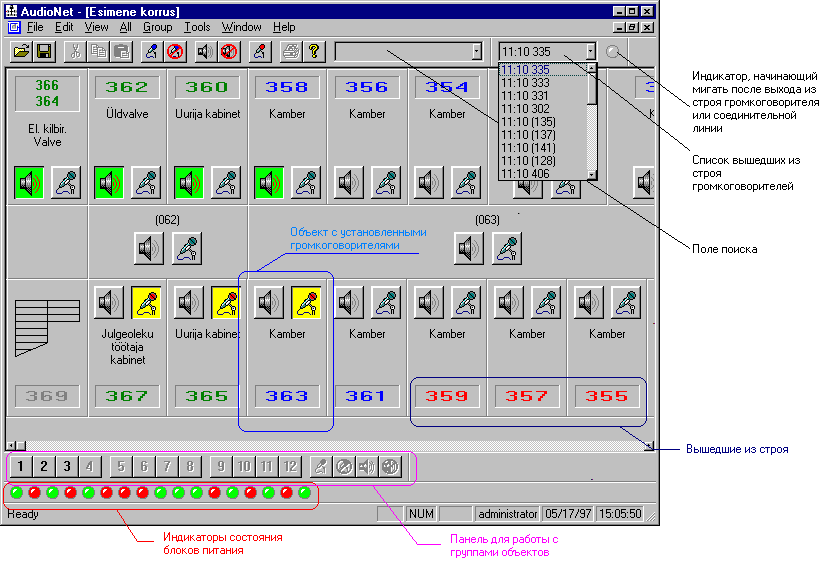Click the Cut scissors toolbar icon
838x562 pixels.
(75, 52)
